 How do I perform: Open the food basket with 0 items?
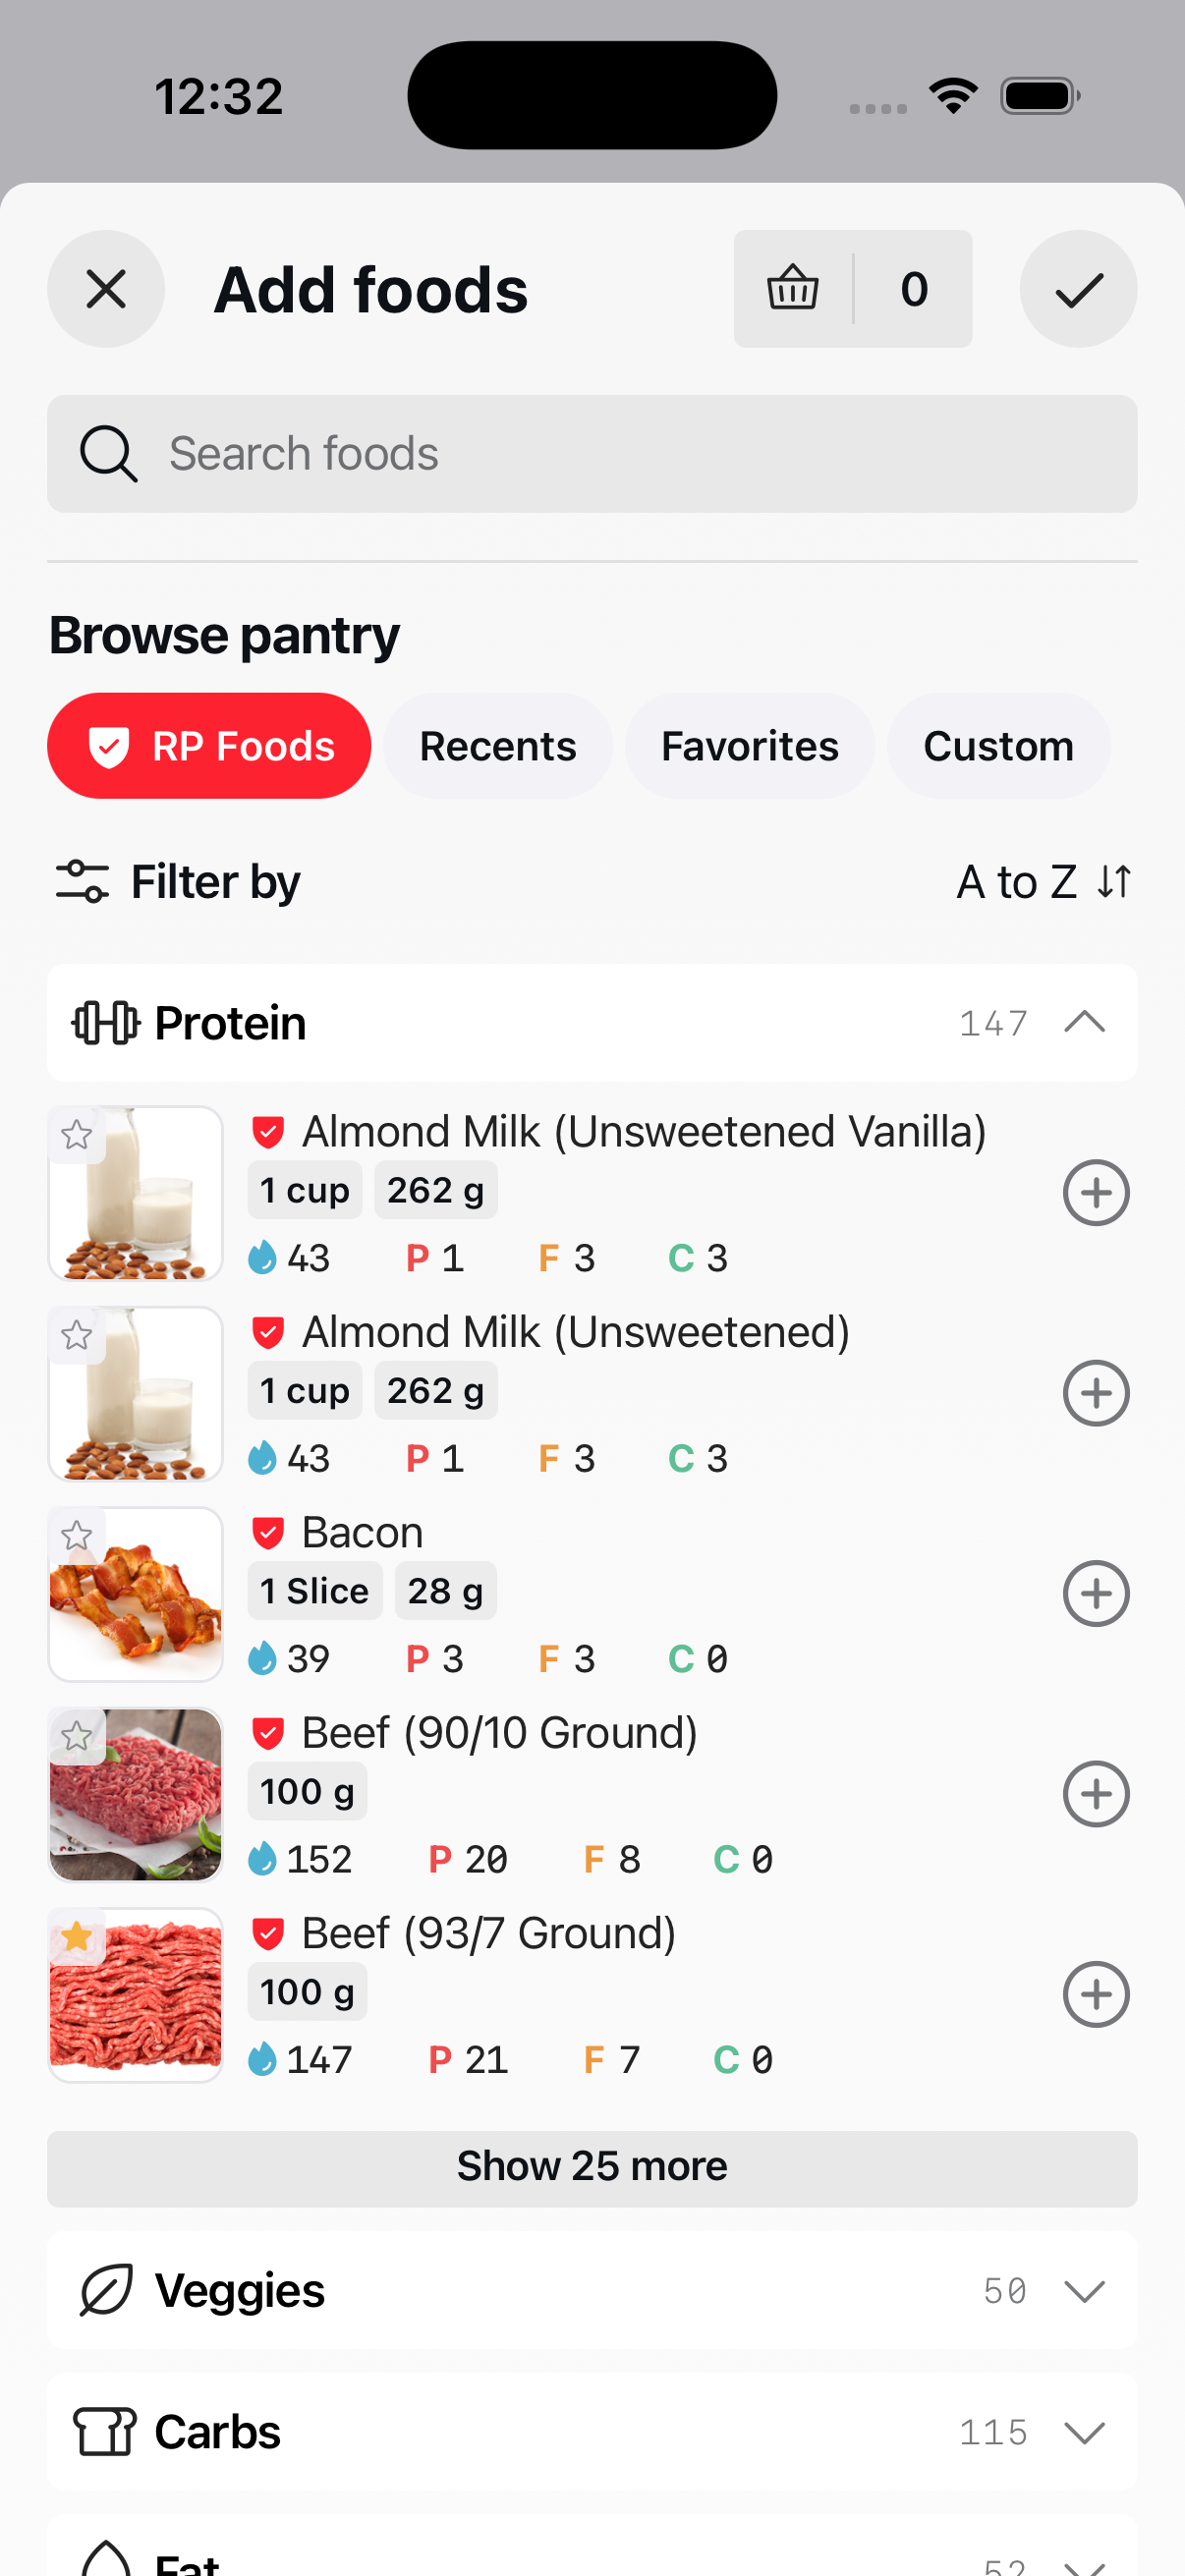coord(852,289)
